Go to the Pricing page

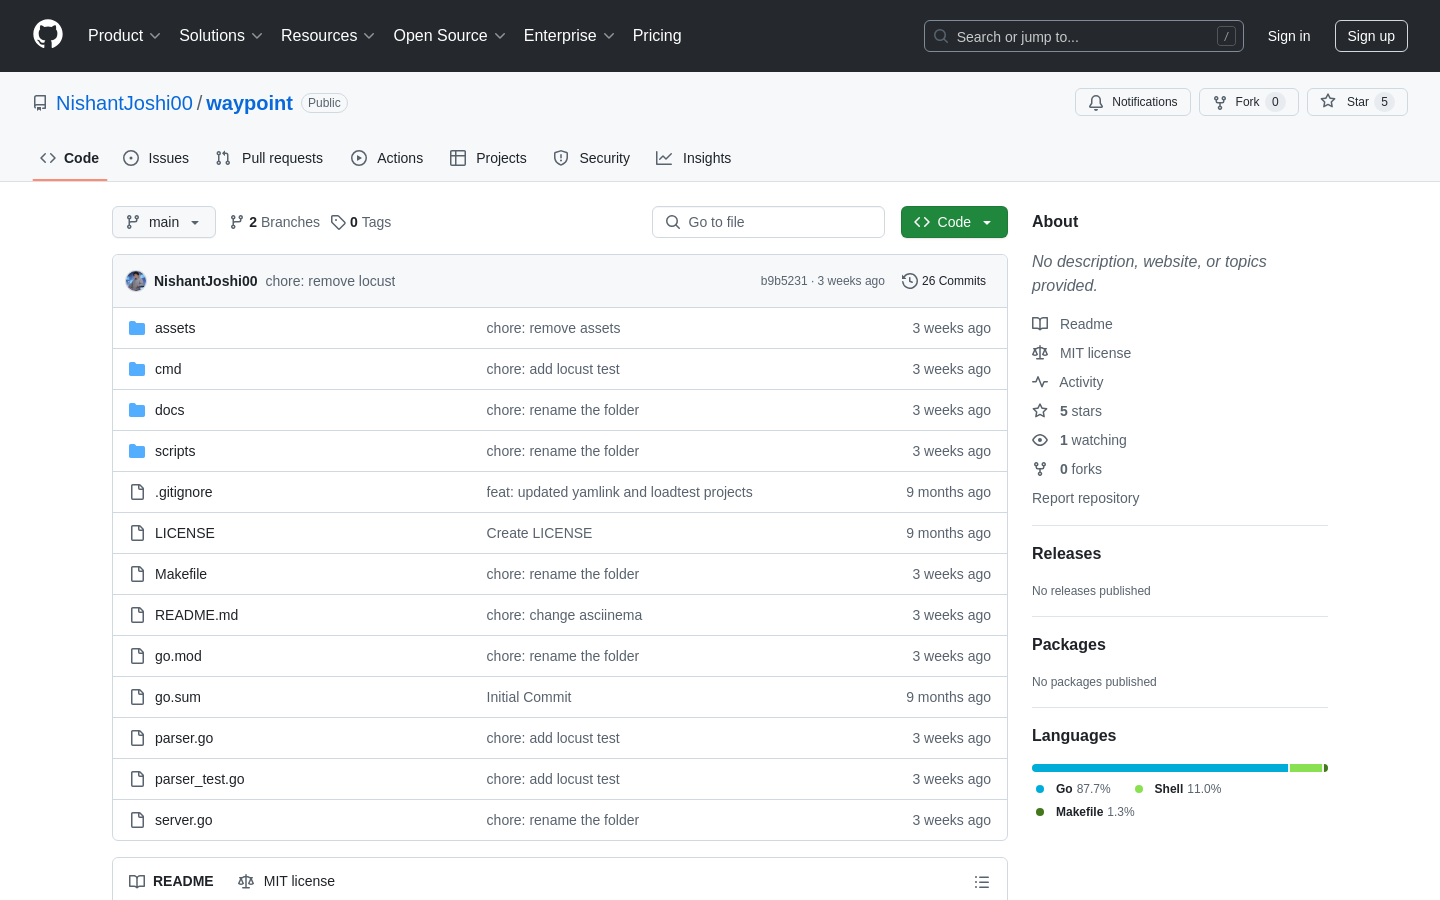tap(657, 36)
